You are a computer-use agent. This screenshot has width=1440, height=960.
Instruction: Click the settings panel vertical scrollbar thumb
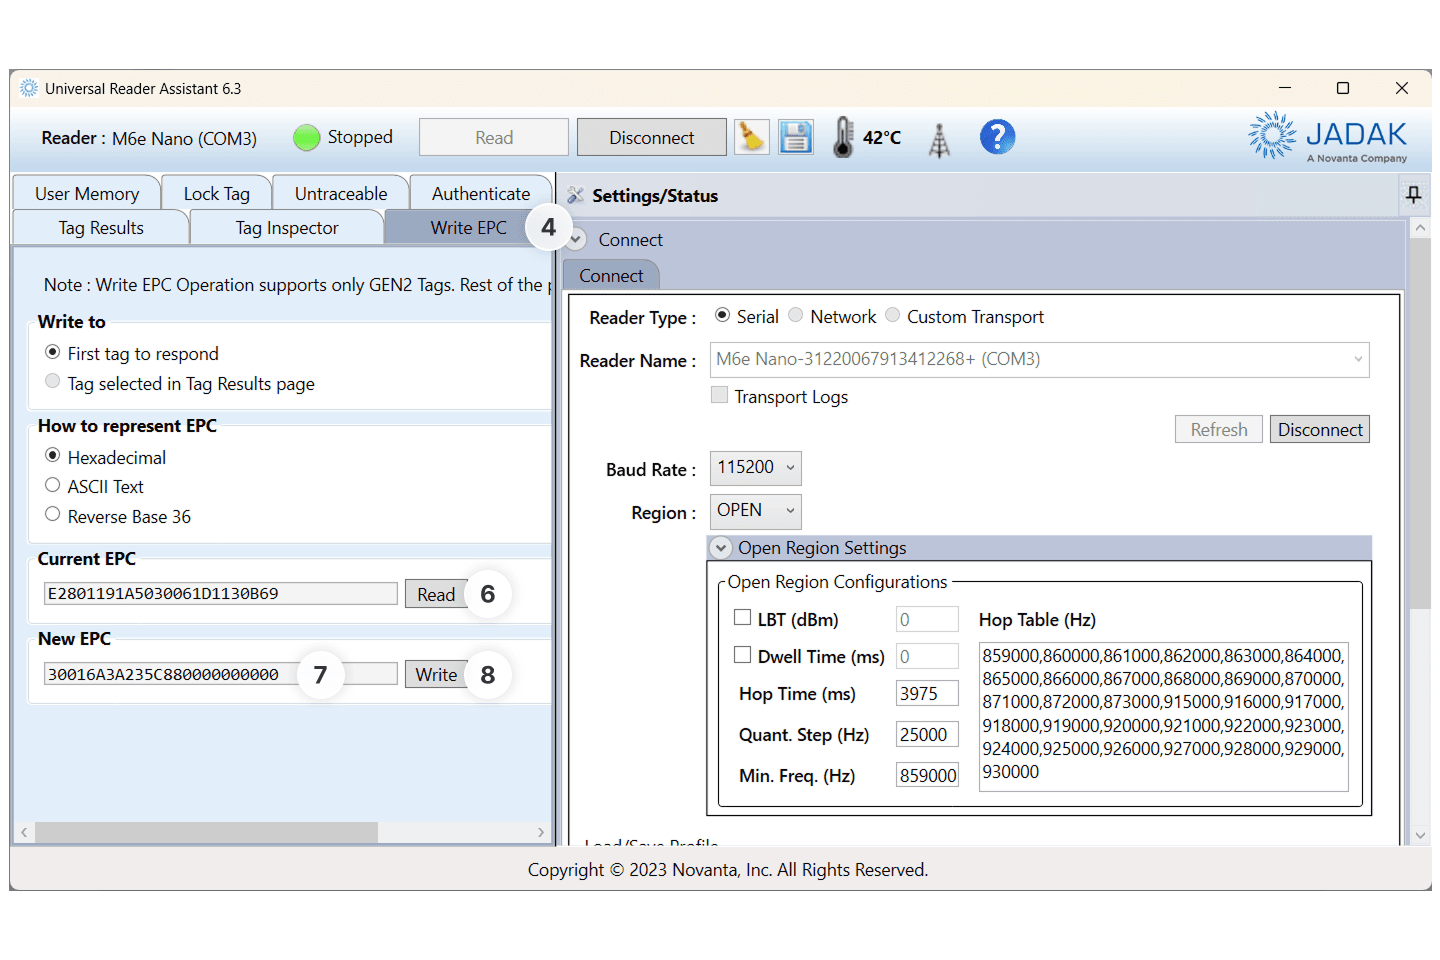pos(1420,423)
